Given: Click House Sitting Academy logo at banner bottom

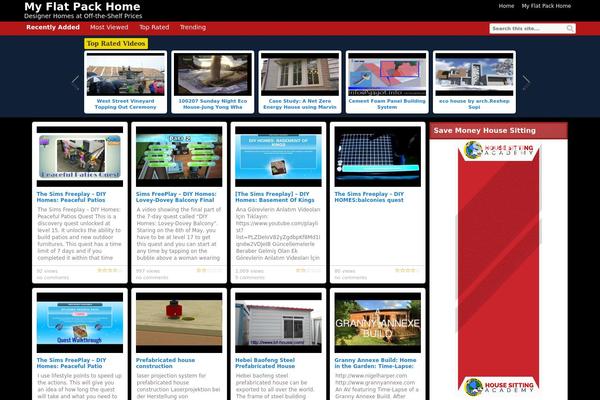Looking at the screenshot, I should 499,387.
